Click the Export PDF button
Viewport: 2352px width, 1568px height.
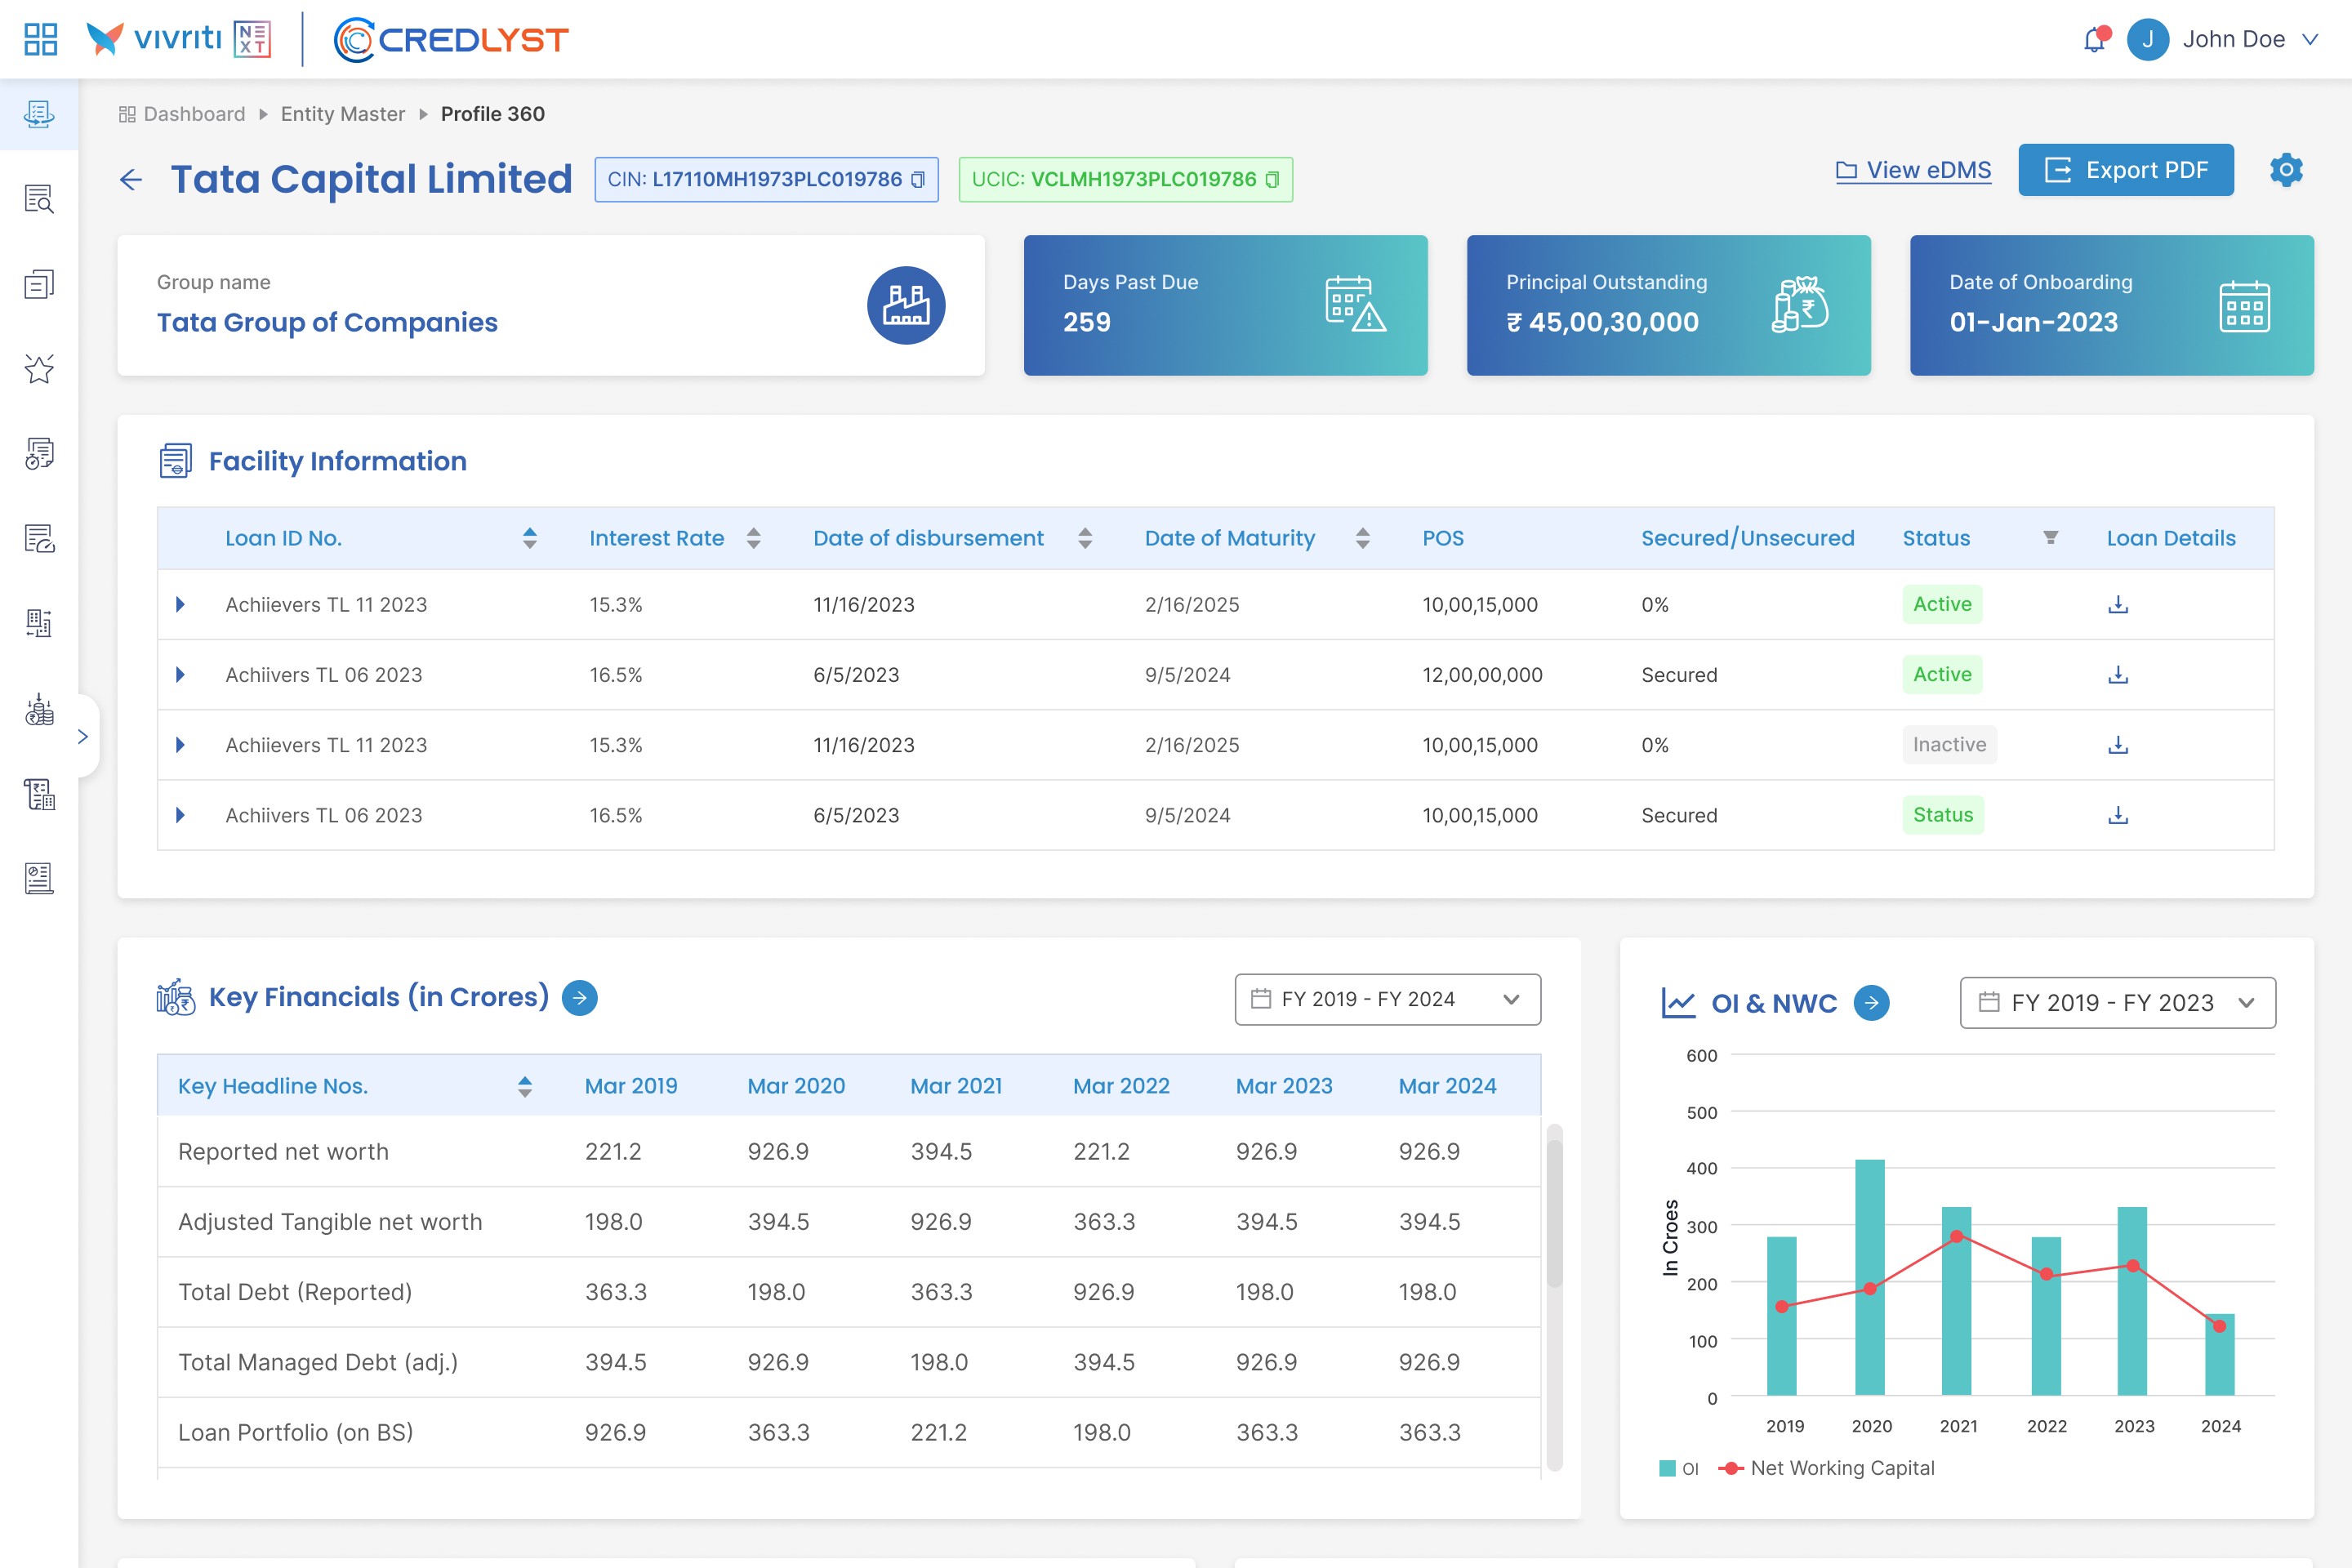click(2125, 170)
